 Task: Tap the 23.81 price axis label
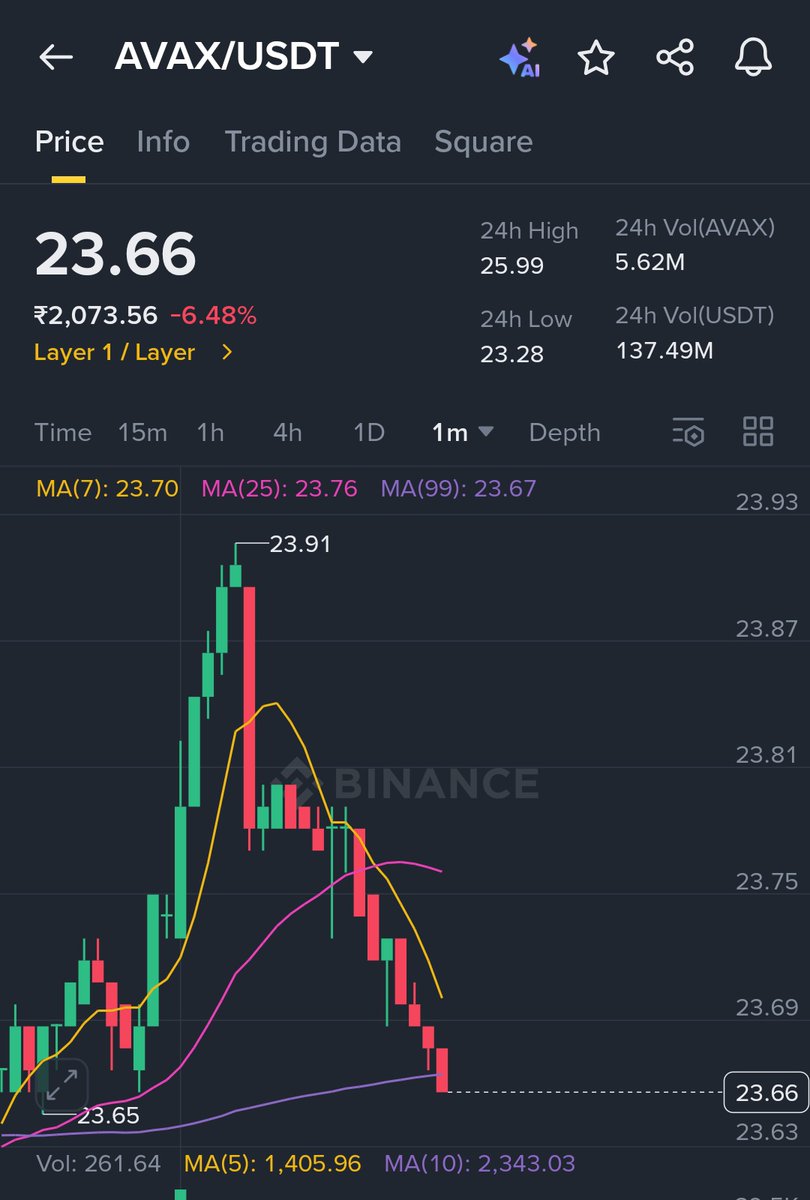(767, 754)
